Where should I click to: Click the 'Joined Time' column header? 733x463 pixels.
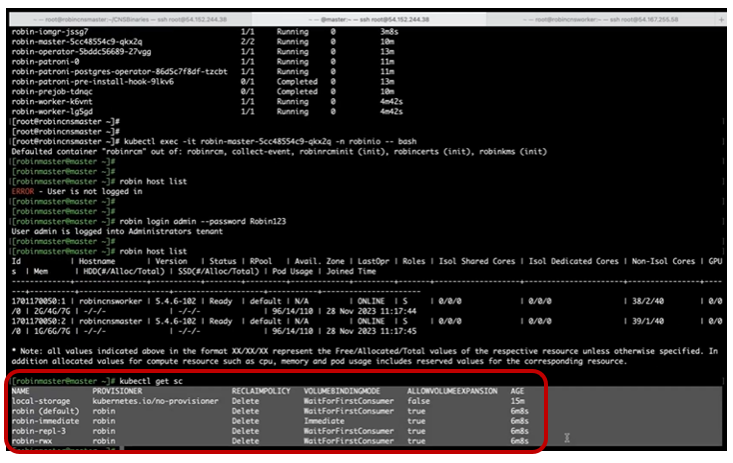pyautogui.click(x=351, y=271)
